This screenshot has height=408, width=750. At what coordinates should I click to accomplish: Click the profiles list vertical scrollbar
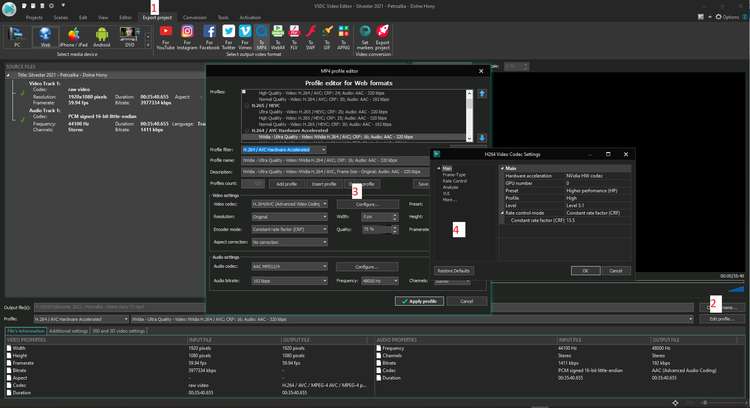pyautogui.click(x=469, y=115)
